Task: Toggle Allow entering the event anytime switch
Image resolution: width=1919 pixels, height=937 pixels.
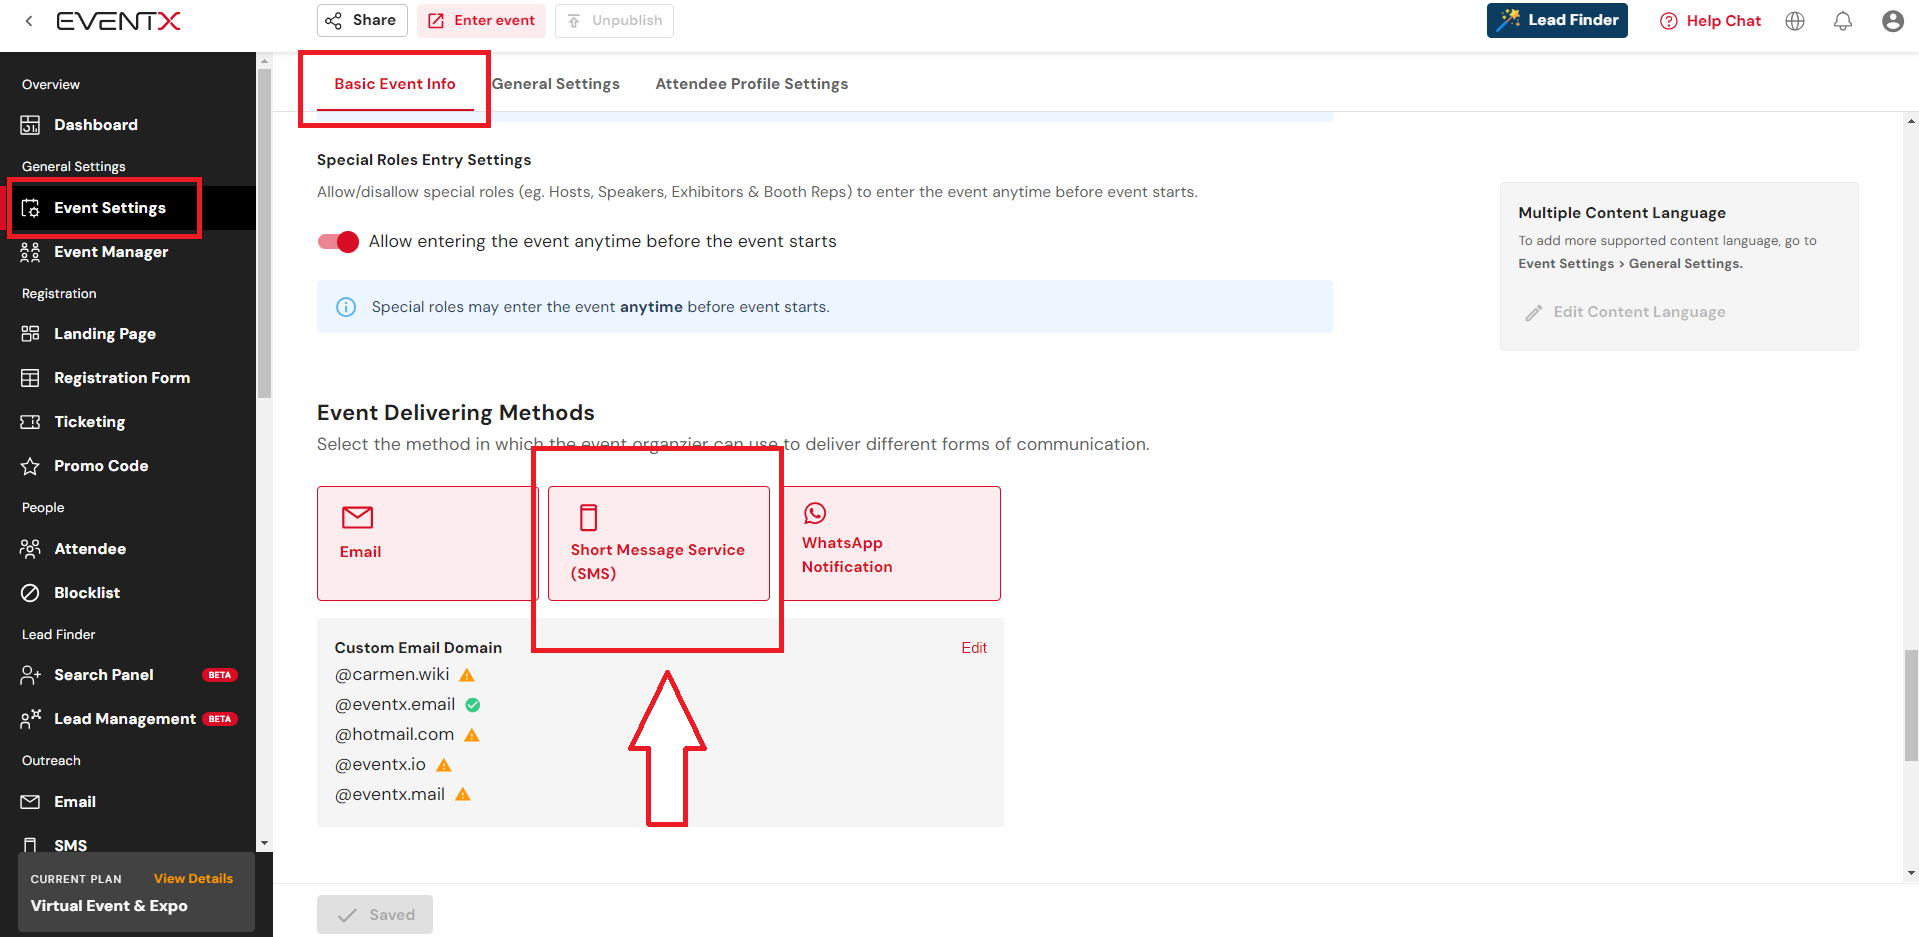Action: [x=338, y=242]
